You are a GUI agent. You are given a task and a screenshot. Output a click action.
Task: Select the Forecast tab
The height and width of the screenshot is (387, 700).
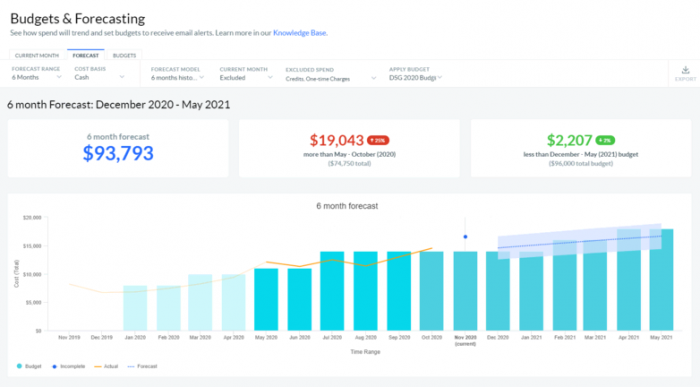coord(85,55)
